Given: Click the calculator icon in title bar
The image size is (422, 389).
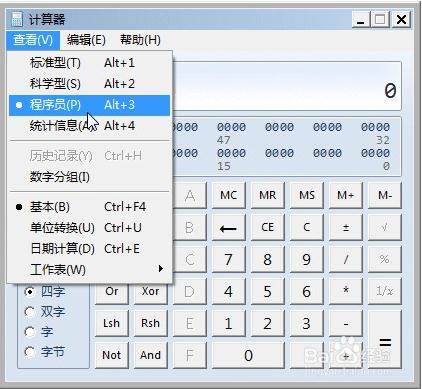Looking at the screenshot, I should click(17, 19).
